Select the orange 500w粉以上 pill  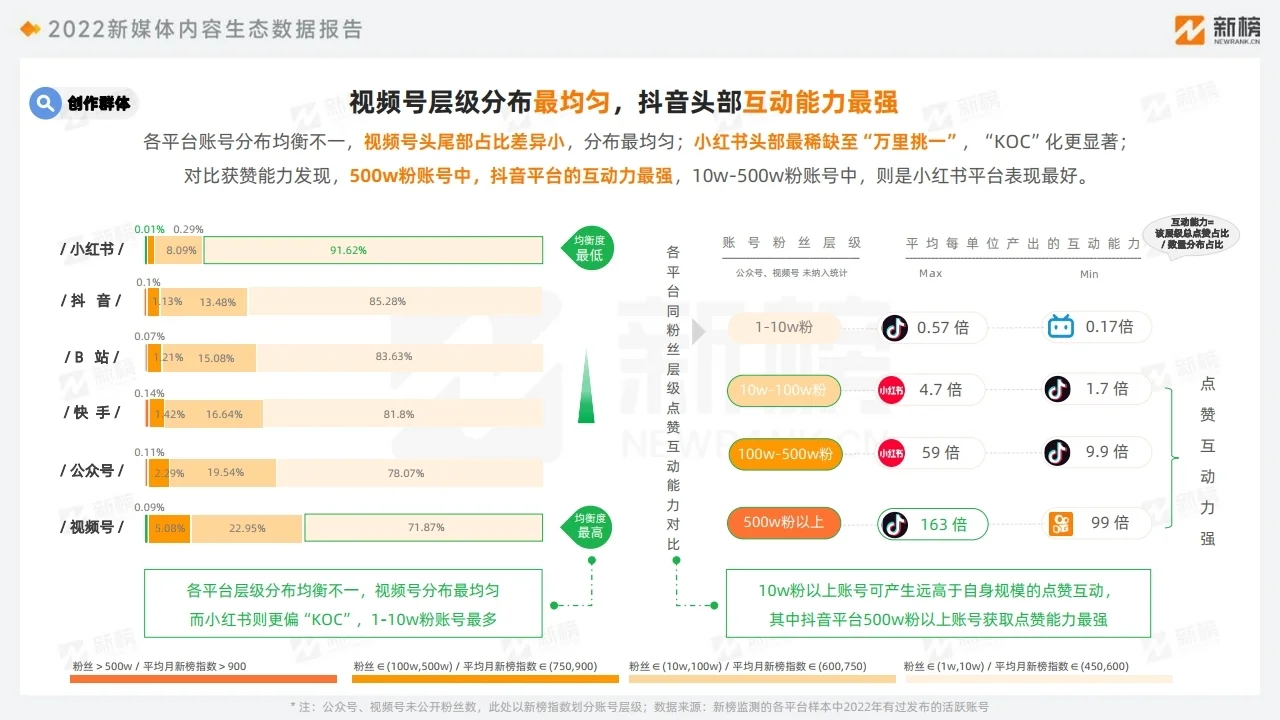coord(784,522)
